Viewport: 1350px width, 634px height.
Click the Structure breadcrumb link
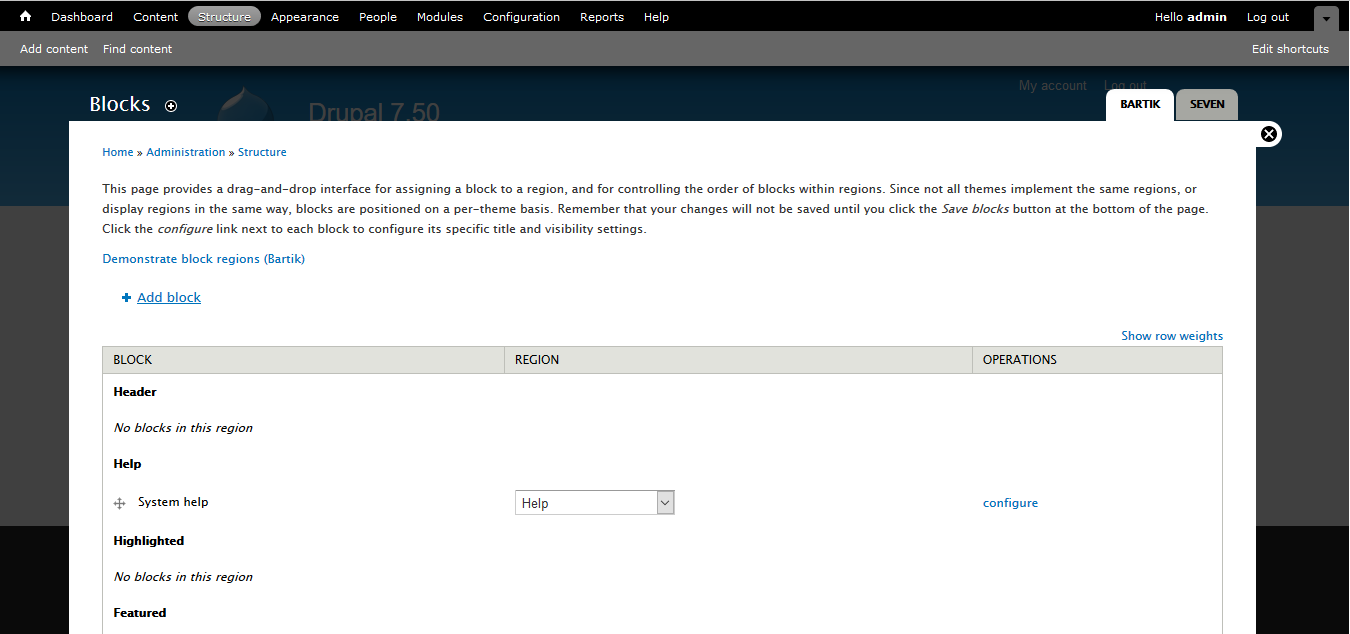262,152
